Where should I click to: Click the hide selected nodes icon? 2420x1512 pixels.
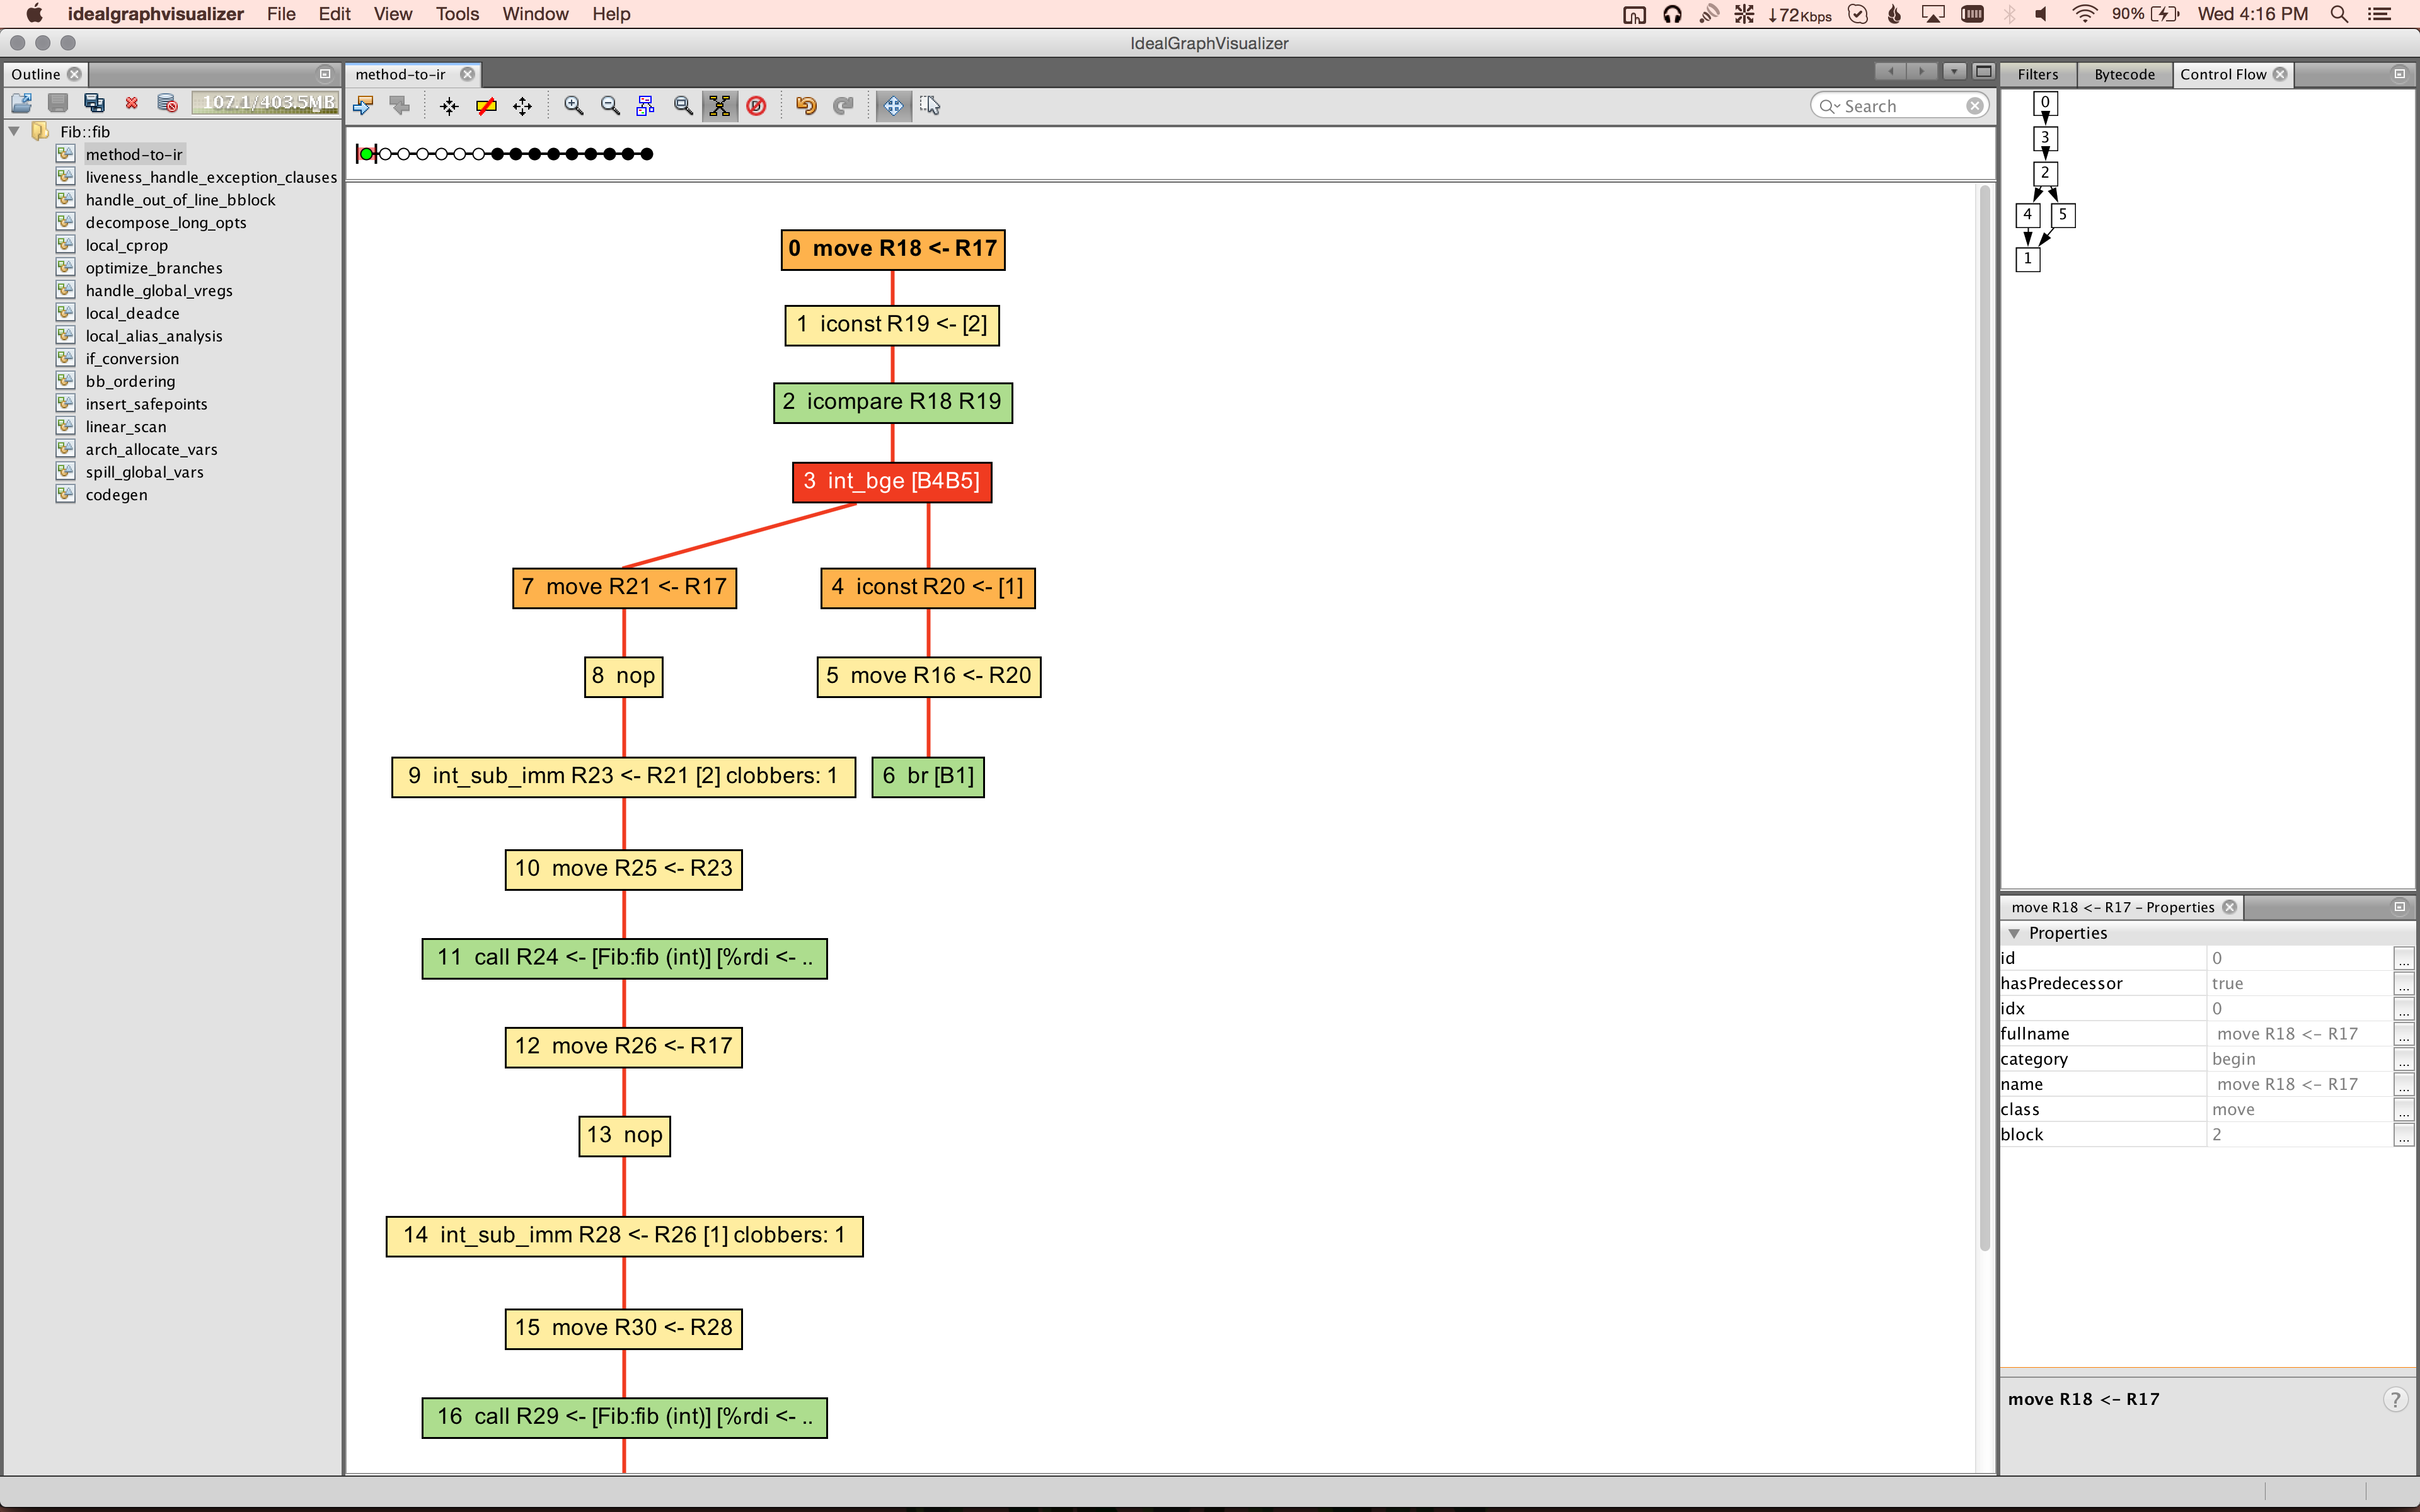pos(486,106)
